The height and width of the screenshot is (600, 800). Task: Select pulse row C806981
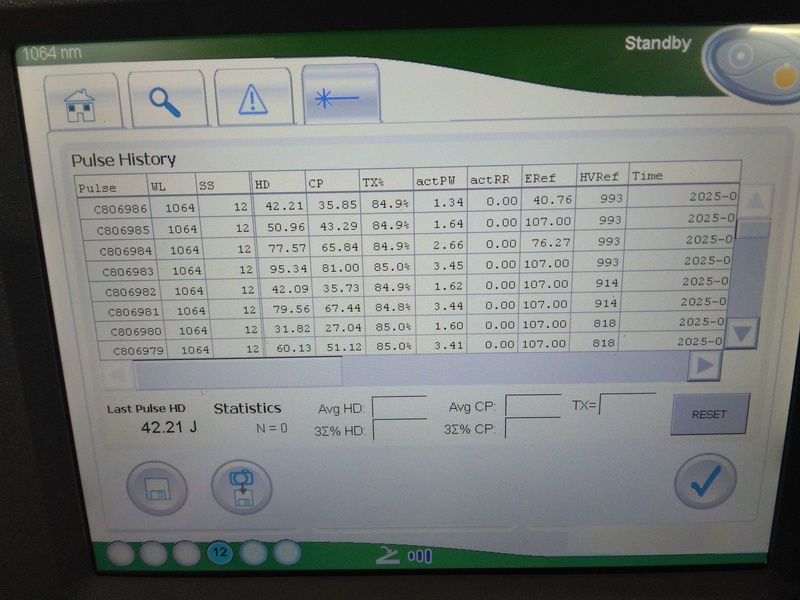pyautogui.click(x=410, y=306)
